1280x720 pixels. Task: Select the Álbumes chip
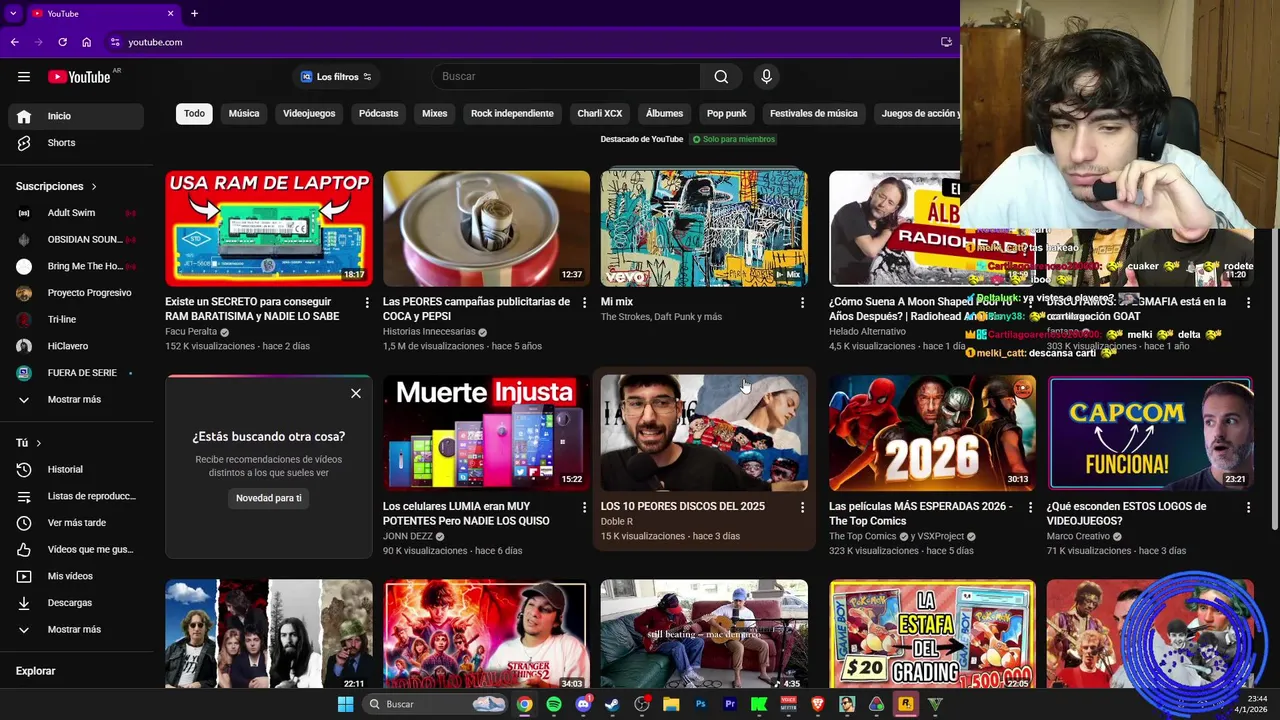point(665,114)
